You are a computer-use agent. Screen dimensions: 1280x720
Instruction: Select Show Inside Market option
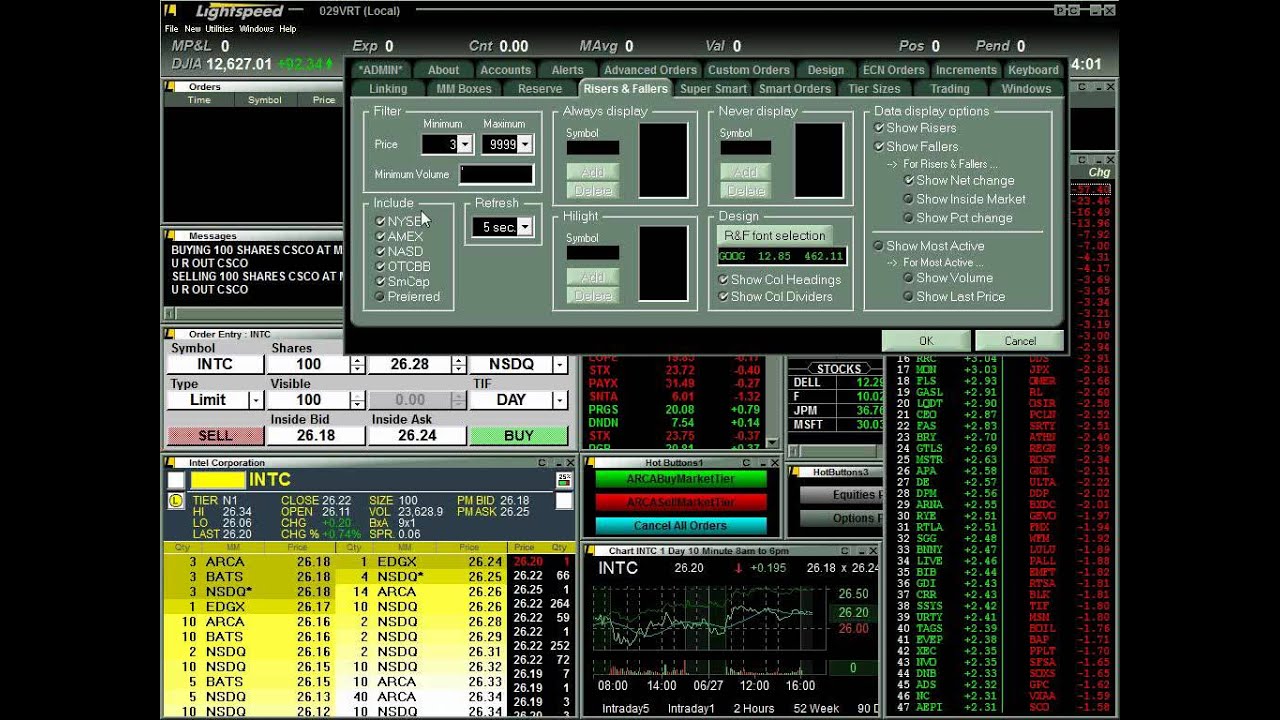click(909, 199)
